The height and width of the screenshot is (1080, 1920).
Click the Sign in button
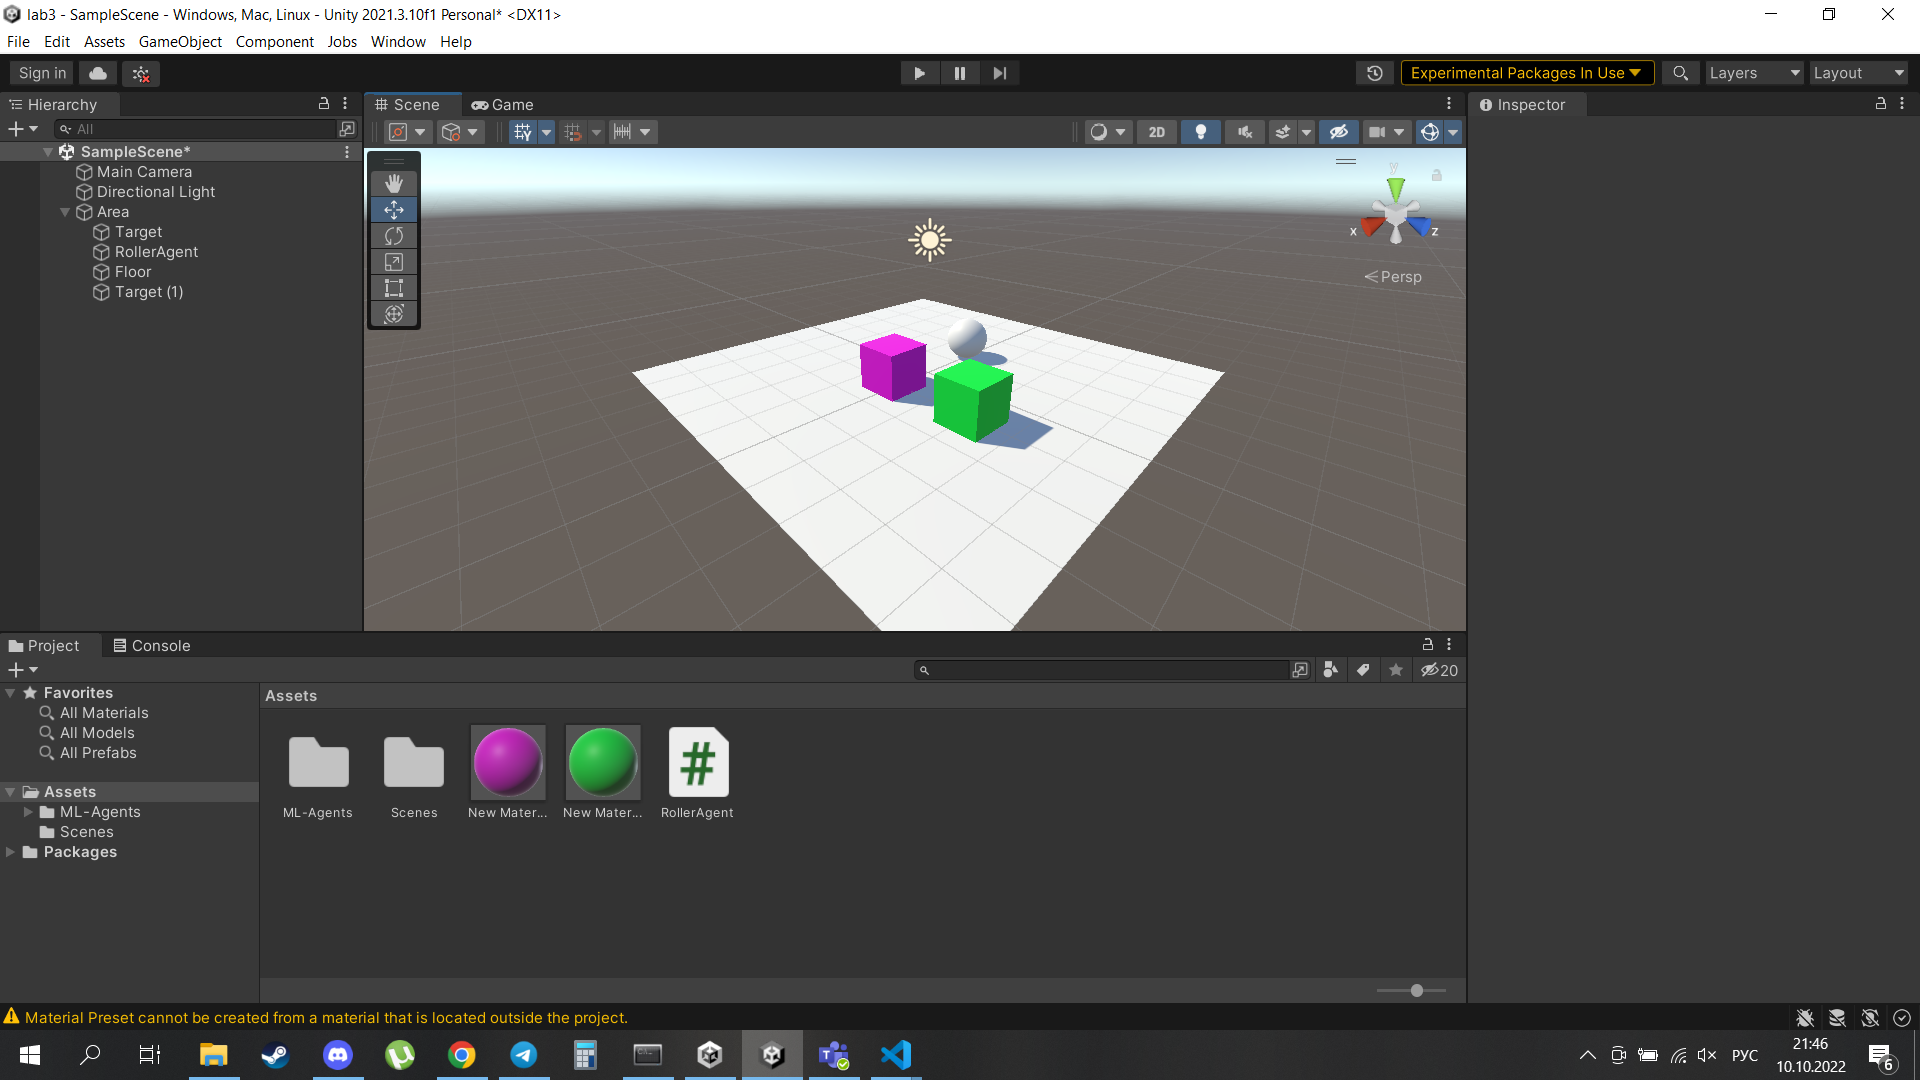click(x=42, y=73)
